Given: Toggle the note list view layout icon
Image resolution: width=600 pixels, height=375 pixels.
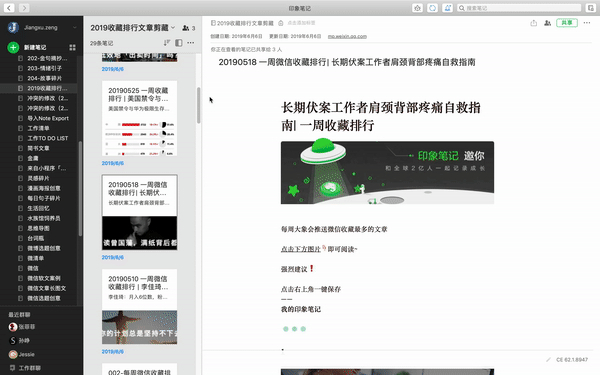Looking at the screenshot, I should [179, 43].
